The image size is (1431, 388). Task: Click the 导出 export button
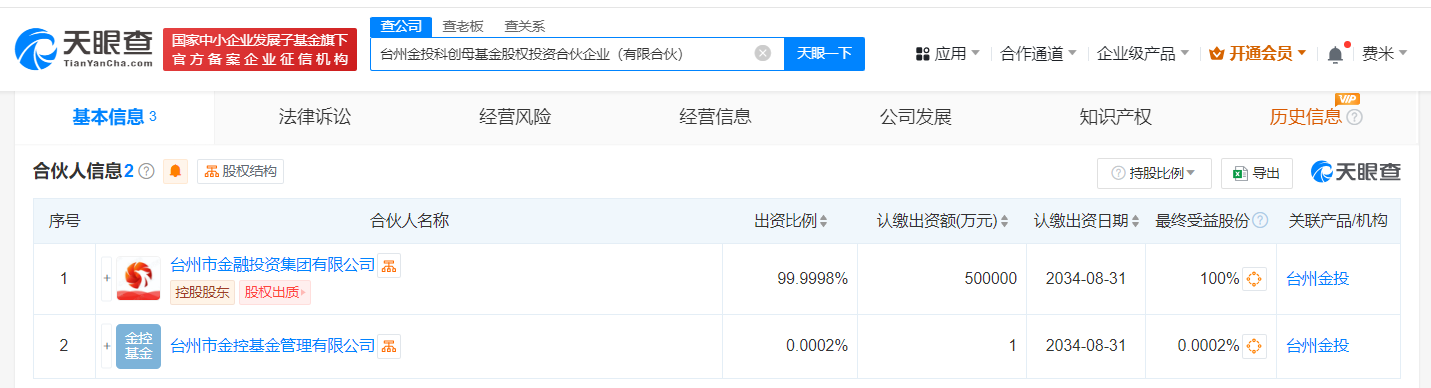click(x=1257, y=173)
